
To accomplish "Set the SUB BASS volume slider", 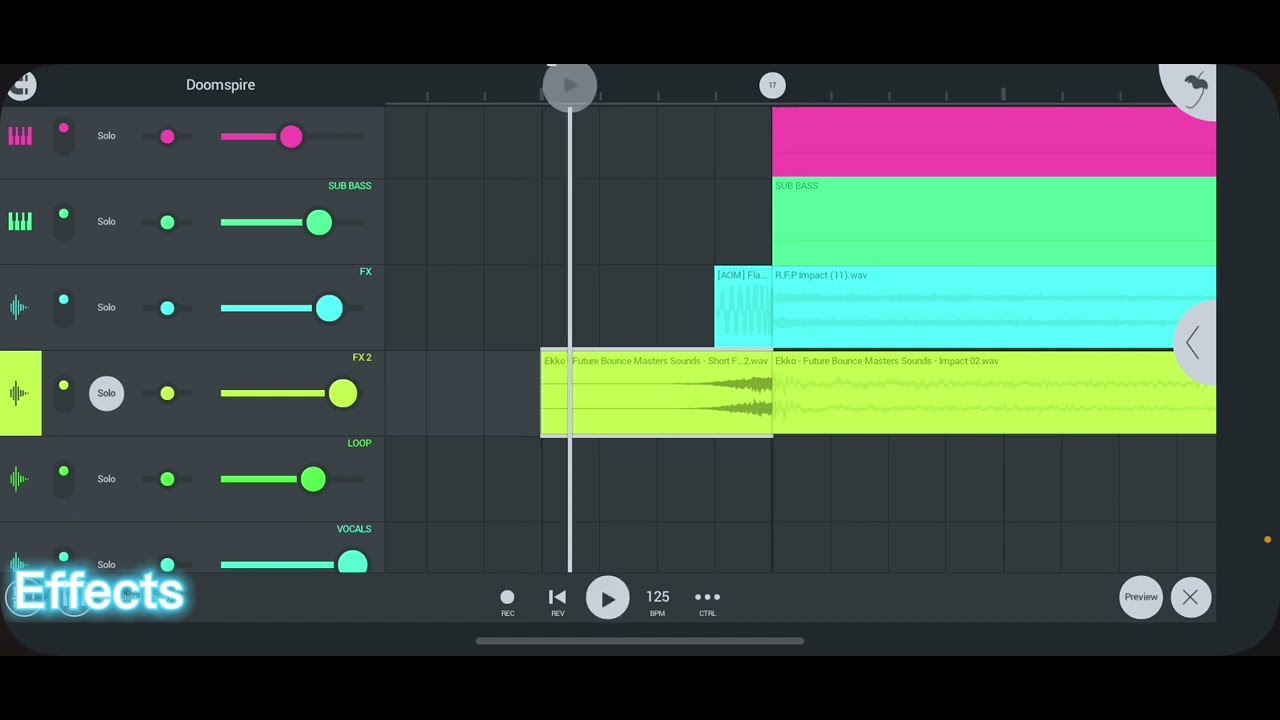I will tap(292, 222).
